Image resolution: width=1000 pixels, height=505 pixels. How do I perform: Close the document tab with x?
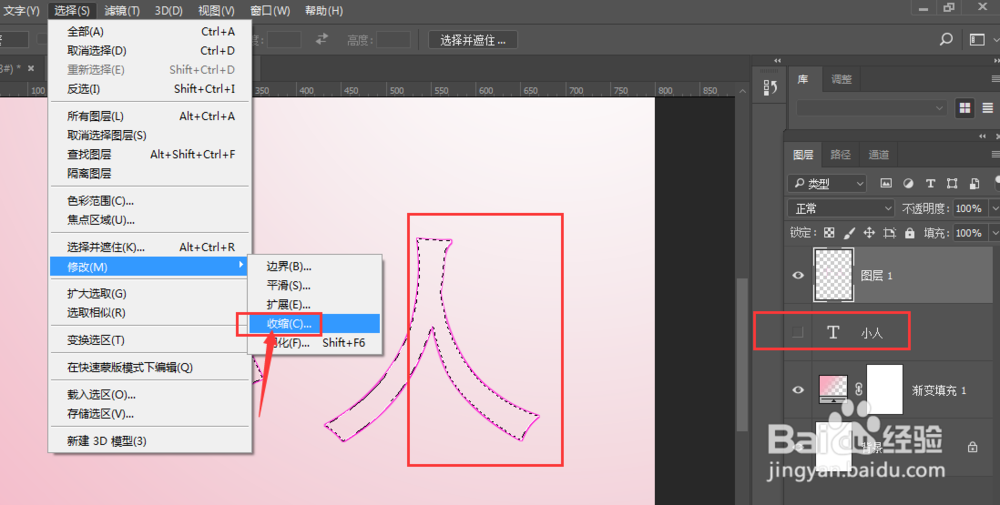pos(31,68)
